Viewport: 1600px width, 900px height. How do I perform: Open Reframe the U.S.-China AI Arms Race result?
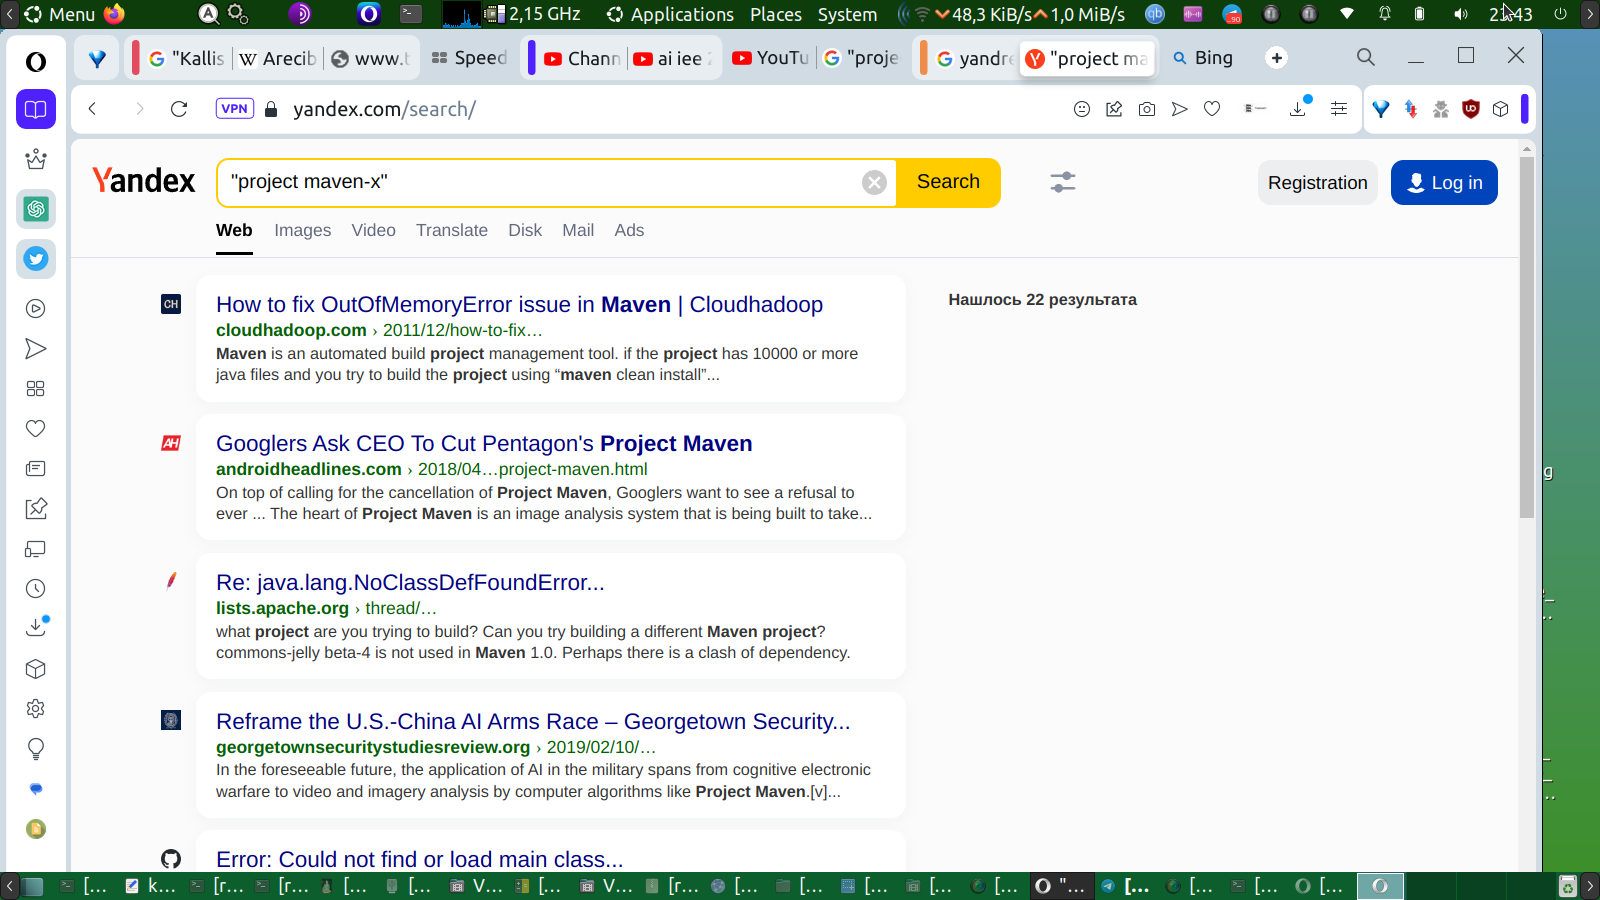(x=533, y=722)
